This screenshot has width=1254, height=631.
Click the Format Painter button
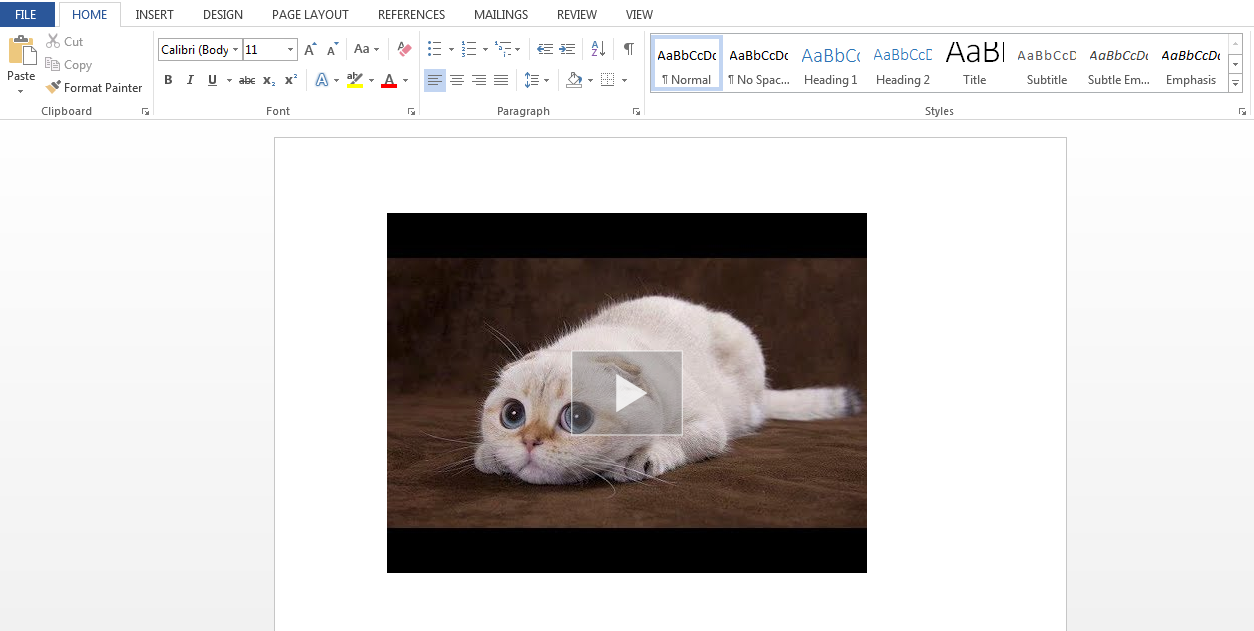tap(94, 88)
